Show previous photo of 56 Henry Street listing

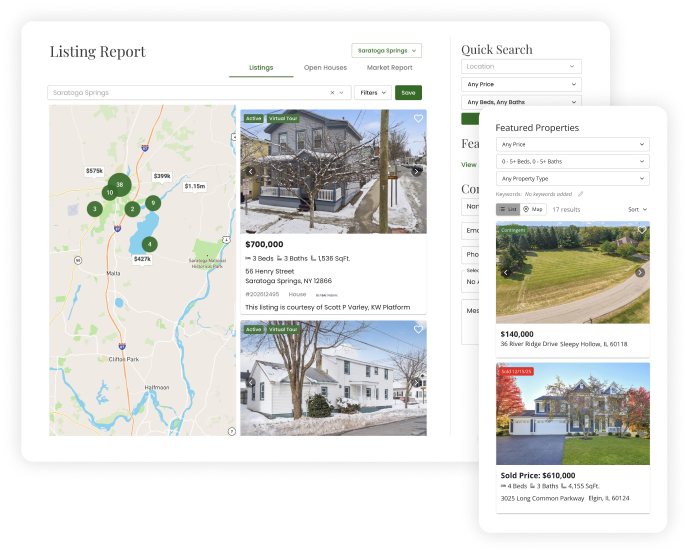250,171
